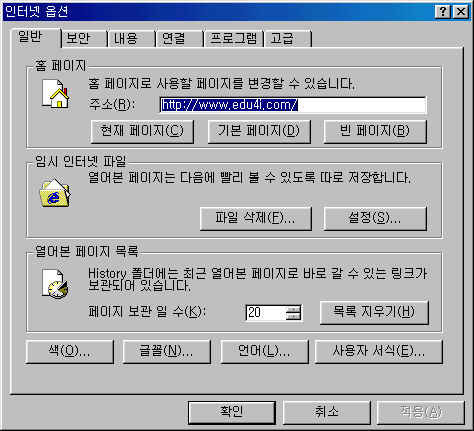Click the History clock page icon

click(55, 284)
